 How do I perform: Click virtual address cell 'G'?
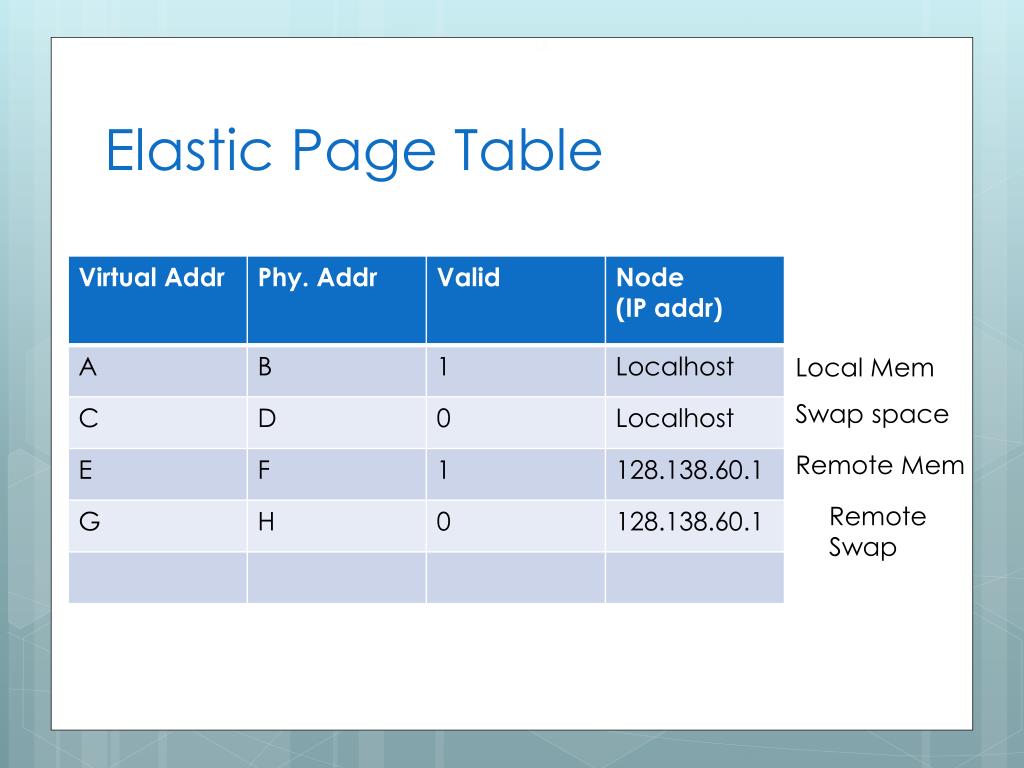pos(158,526)
